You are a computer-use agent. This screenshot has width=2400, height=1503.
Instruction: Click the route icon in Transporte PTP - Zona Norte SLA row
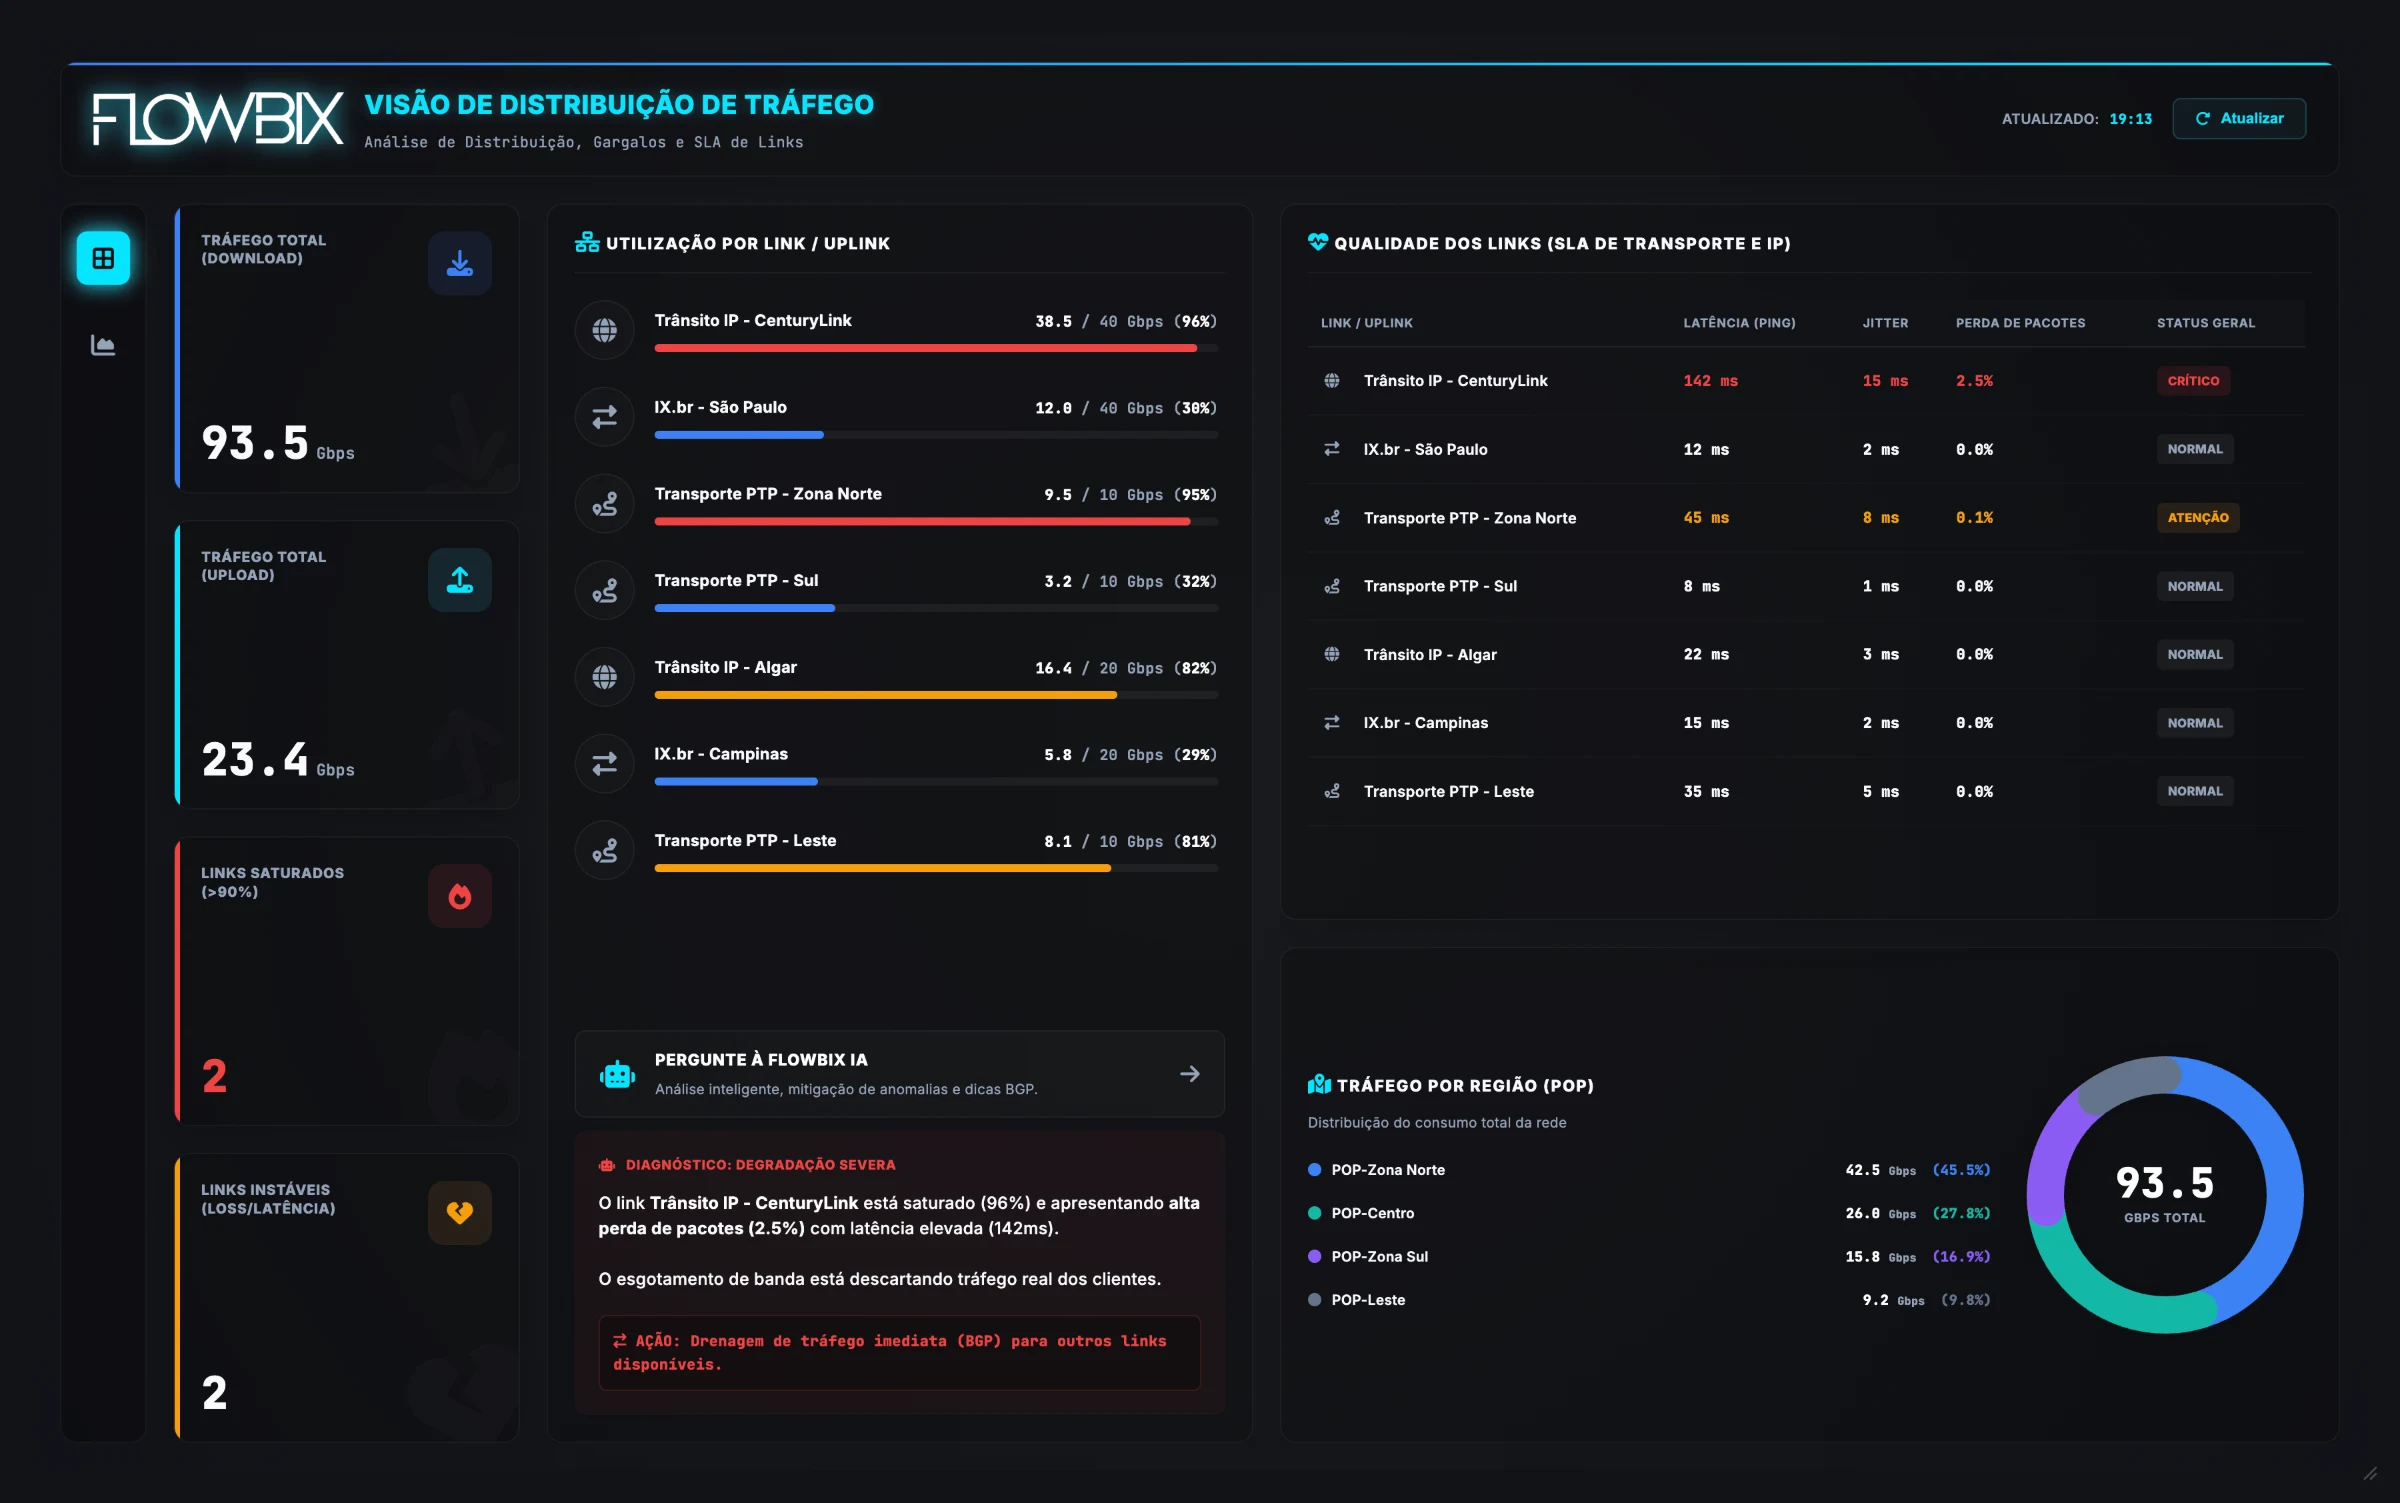coord(1332,518)
